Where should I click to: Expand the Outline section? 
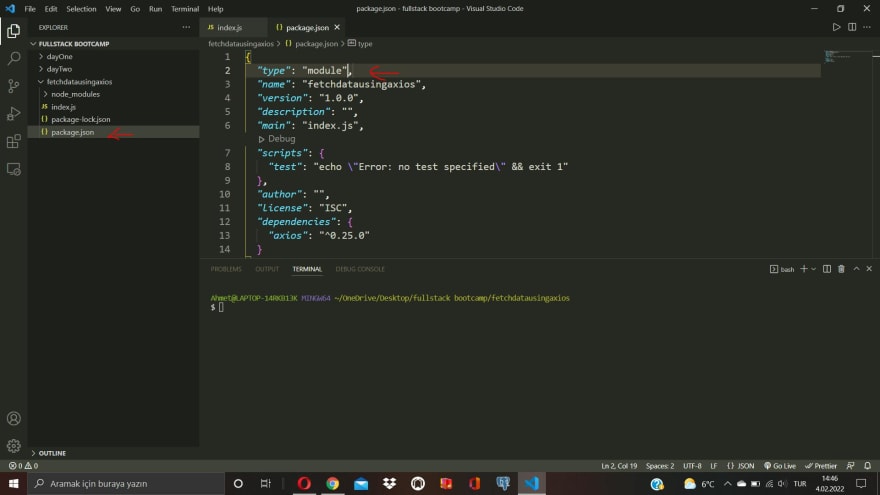click(x=52, y=453)
